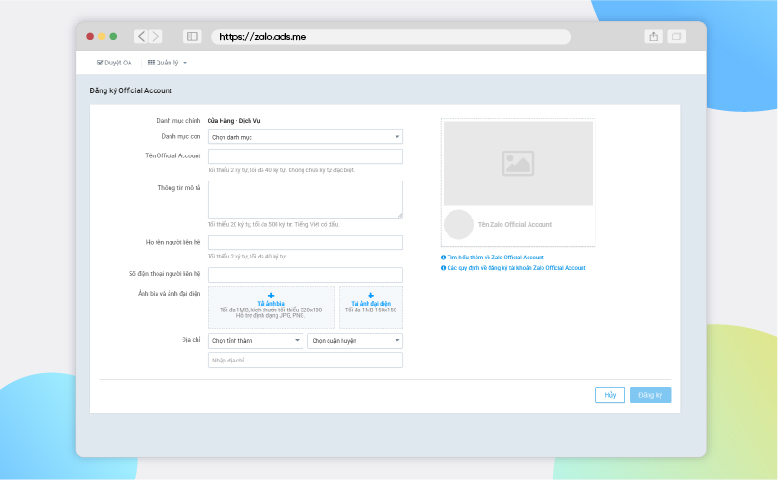Image resolution: width=778 pixels, height=480 pixels.
Task: Click the info icon beside Tìm hiểu thêm
Action: pos(444,257)
